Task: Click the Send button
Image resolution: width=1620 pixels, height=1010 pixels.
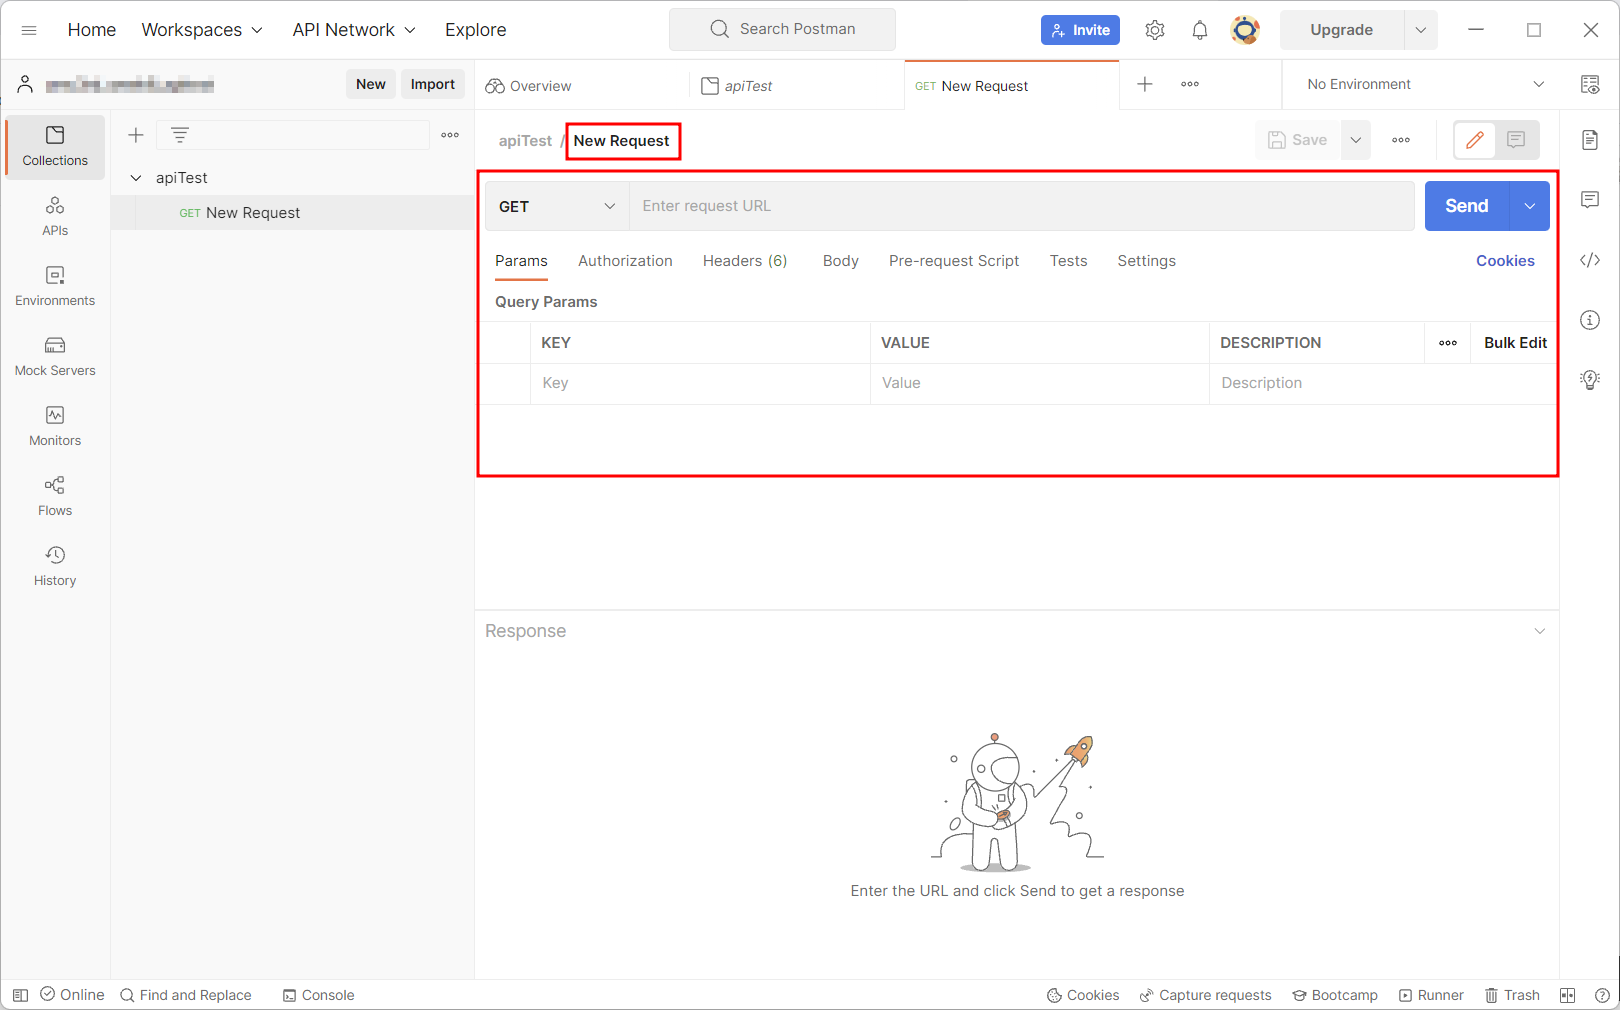Action: coord(1467,206)
